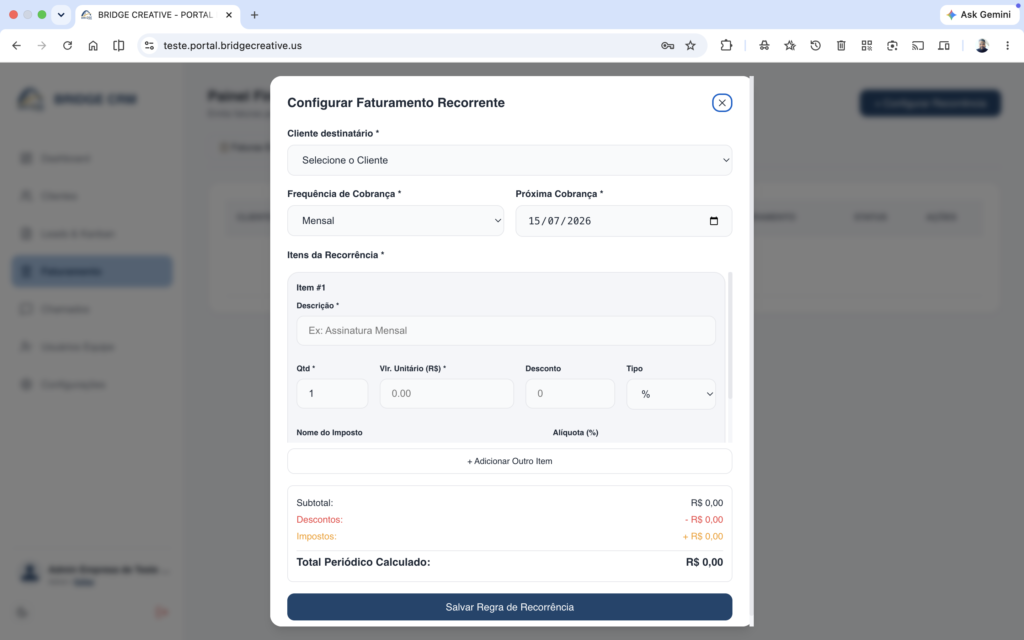This screenshot has height=640, width=1024.
Task: Go to browser home page icon
Action: (x=93, y=46)
